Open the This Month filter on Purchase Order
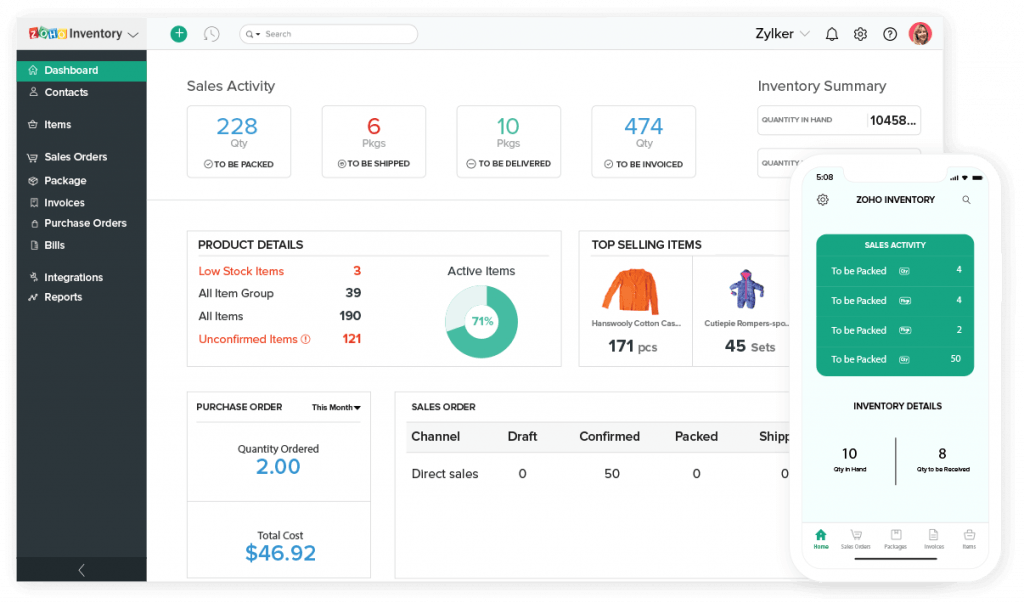1024x603 pixels. point(334,407)
